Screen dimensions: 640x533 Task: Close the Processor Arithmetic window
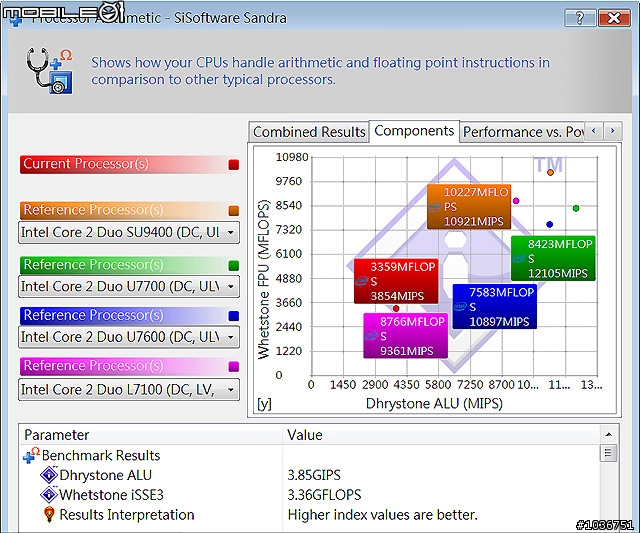click(x=614, y=18)
